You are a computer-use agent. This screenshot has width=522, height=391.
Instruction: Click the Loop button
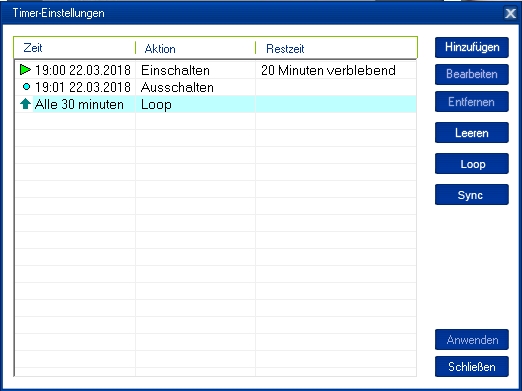coord(472,164)
